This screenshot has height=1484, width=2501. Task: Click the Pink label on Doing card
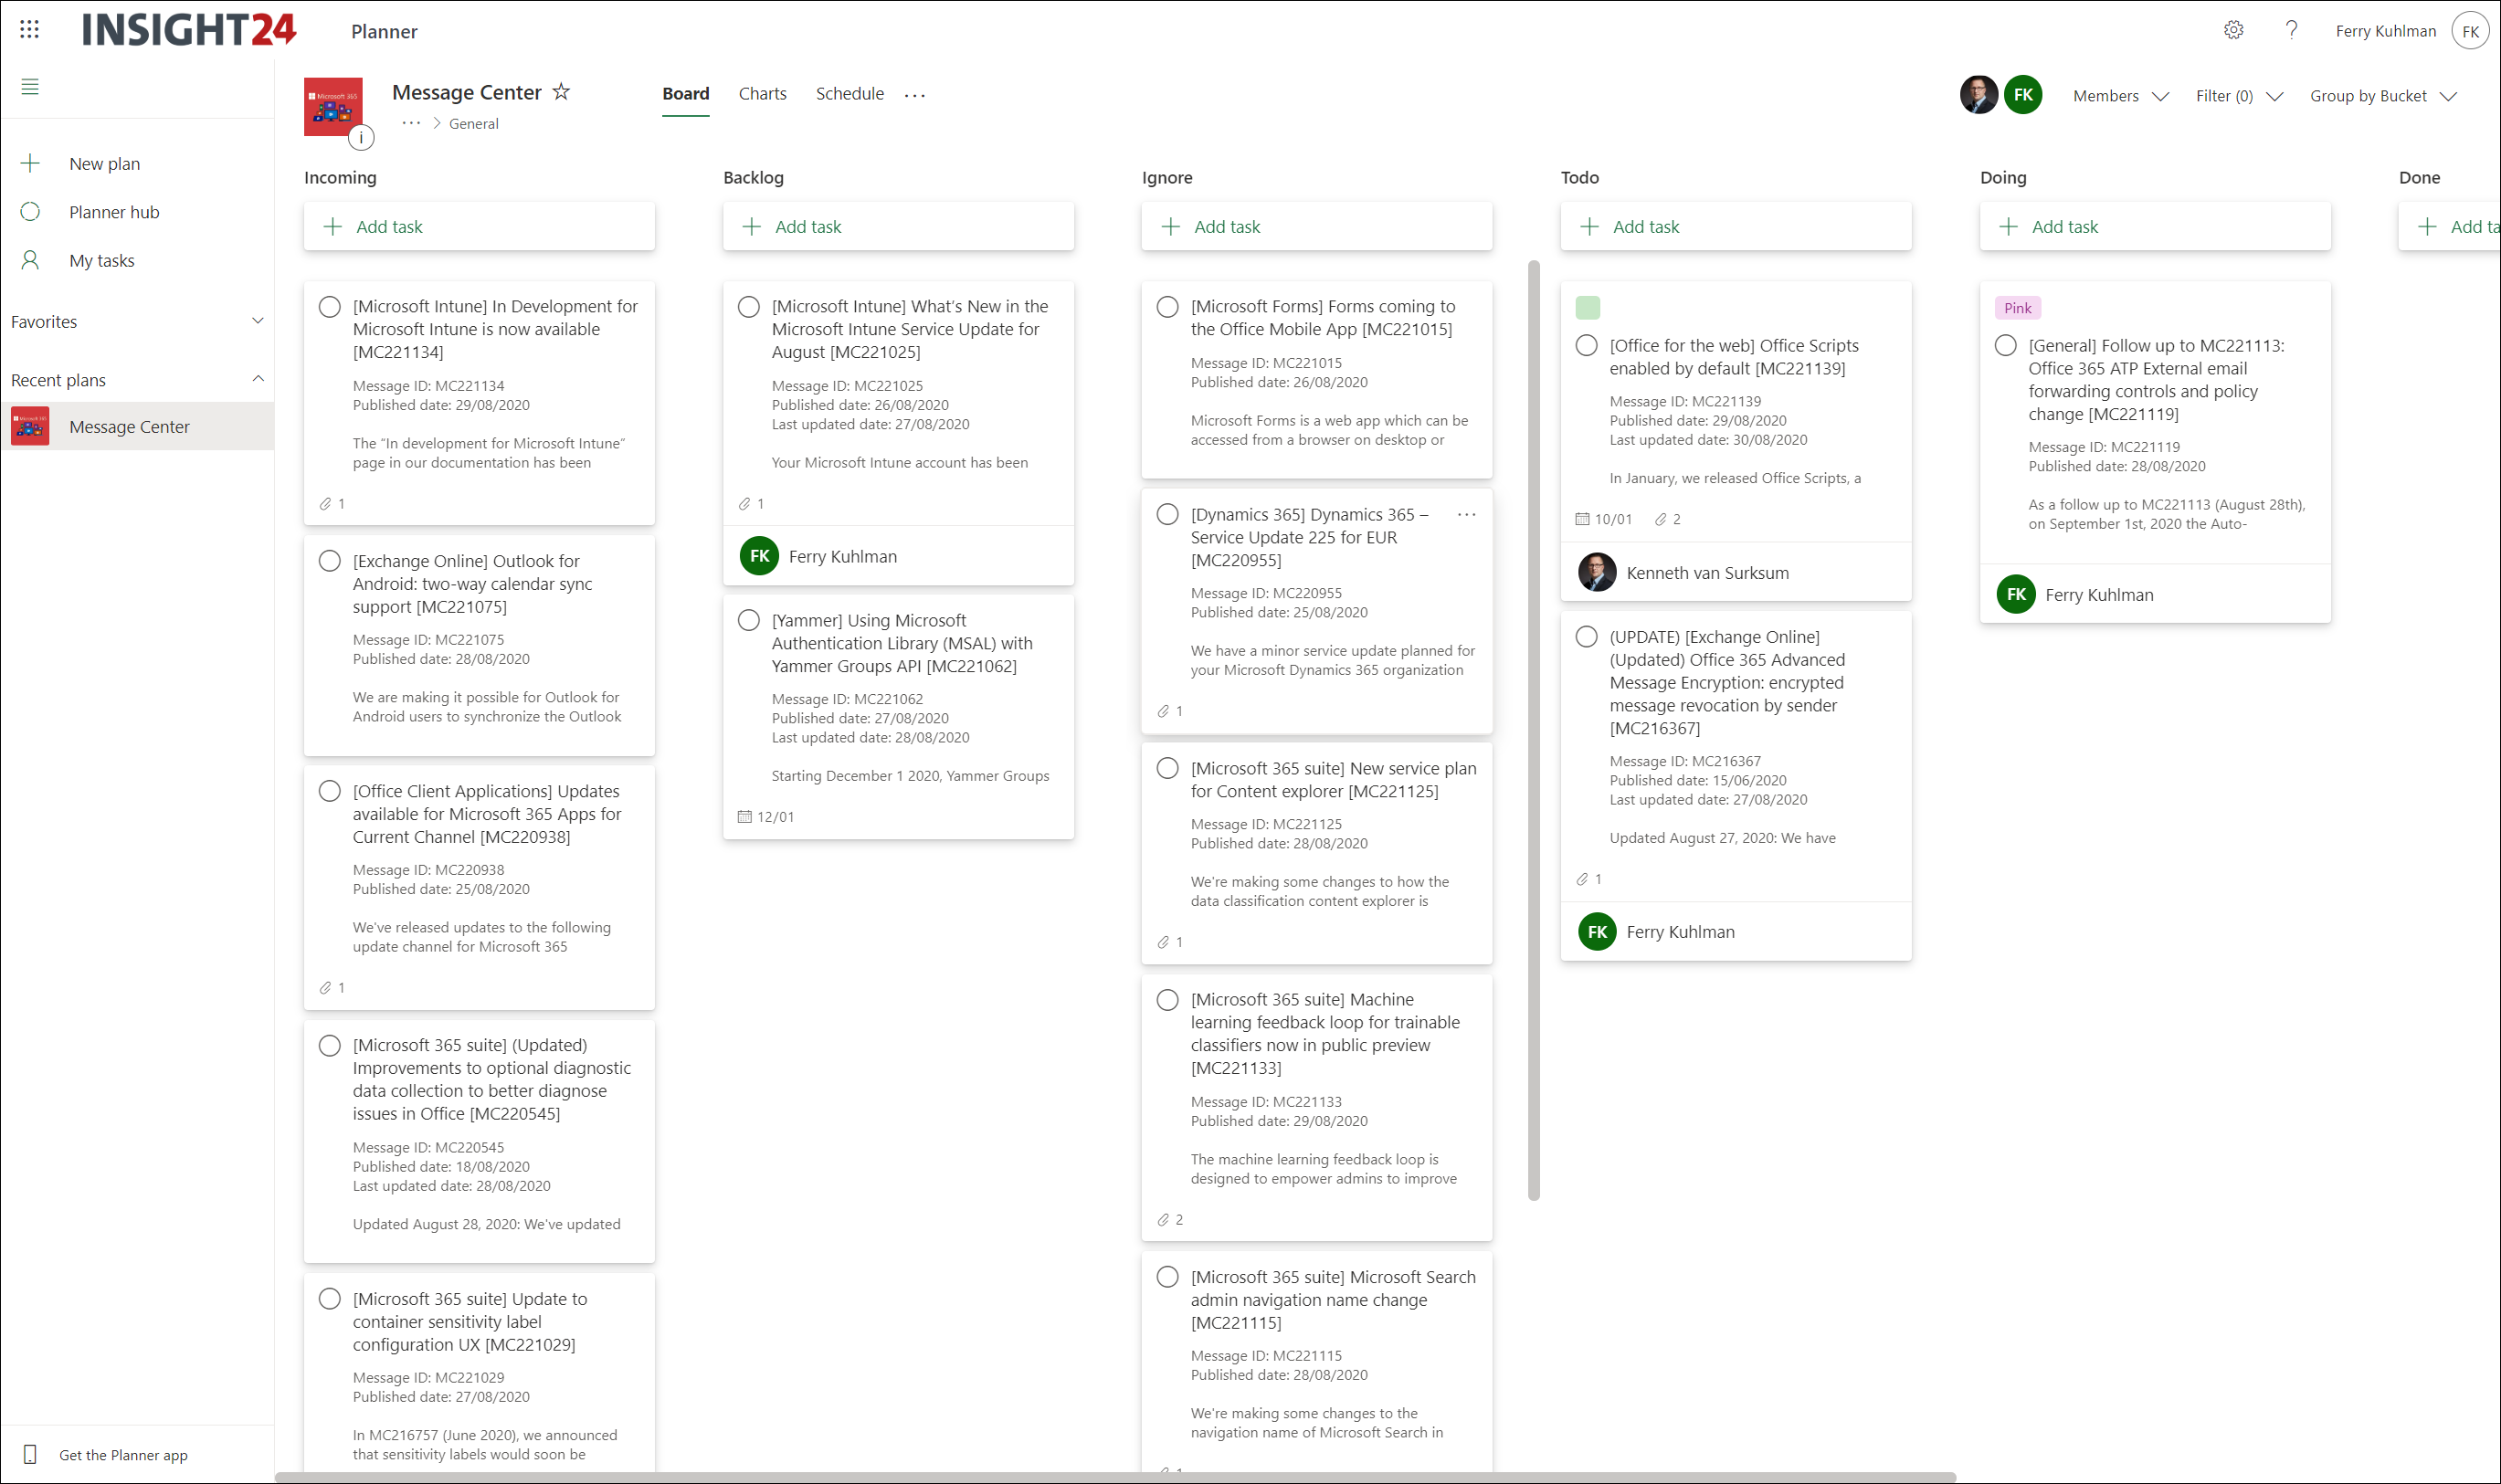[x=2016, y=308]
